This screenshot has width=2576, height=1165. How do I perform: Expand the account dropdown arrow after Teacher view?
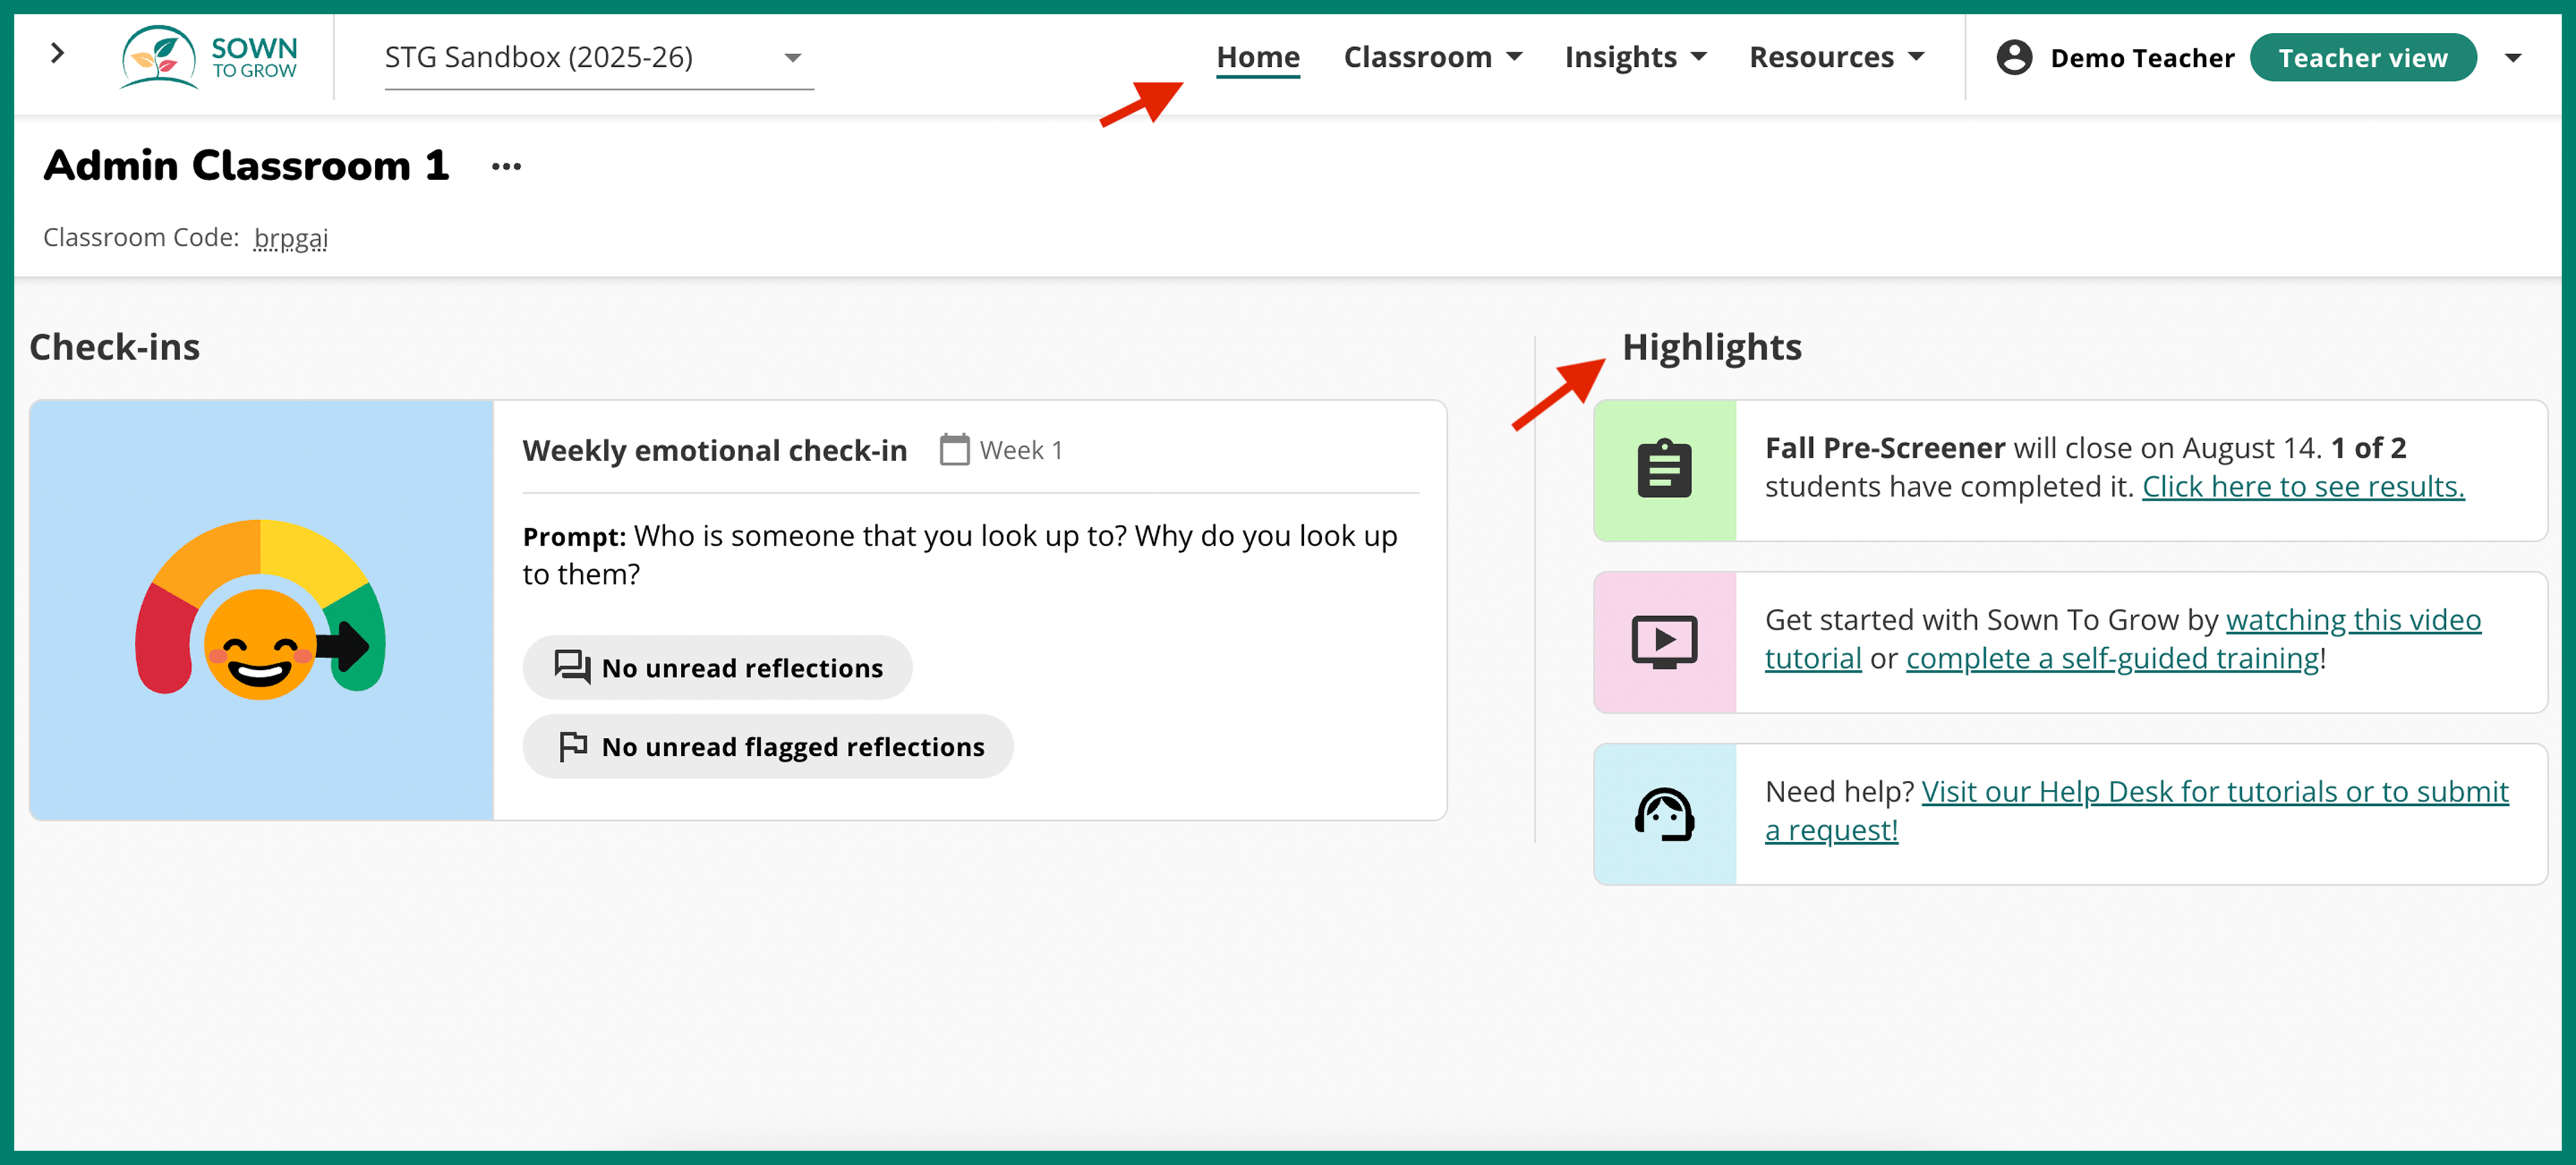tap(2512, 58)
